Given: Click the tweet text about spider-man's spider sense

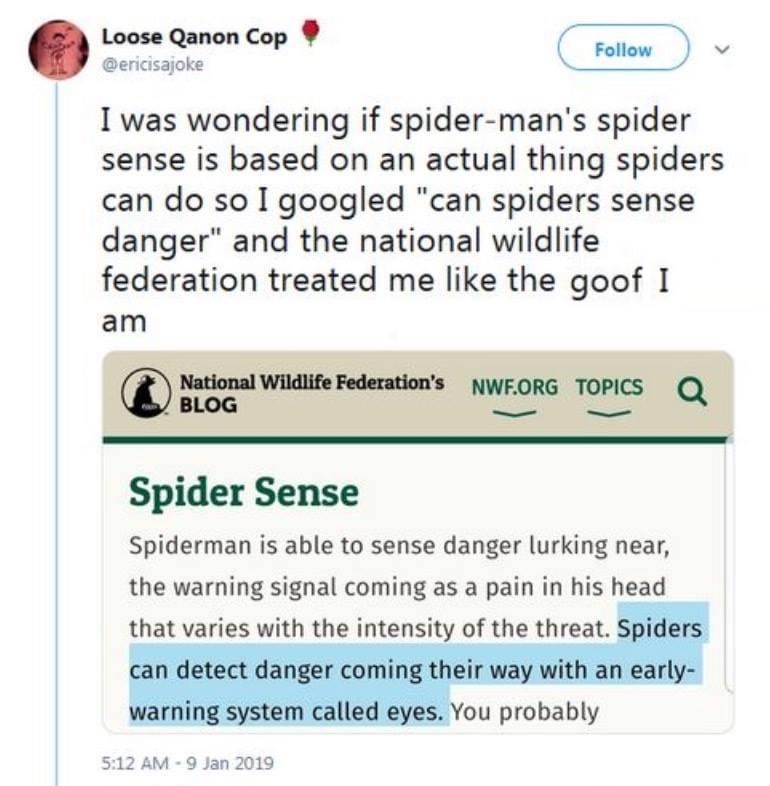Looking at the screenshot, I should (400, 215).
